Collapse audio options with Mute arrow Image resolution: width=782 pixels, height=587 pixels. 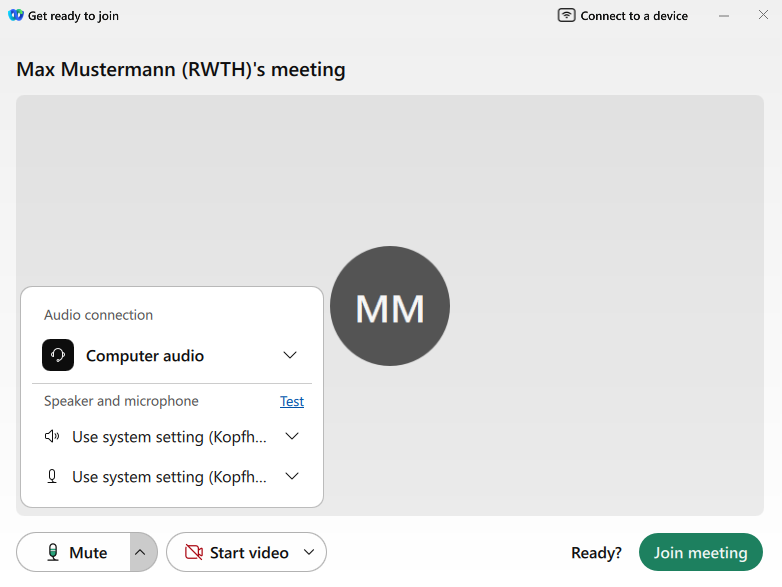pos(142,553)
